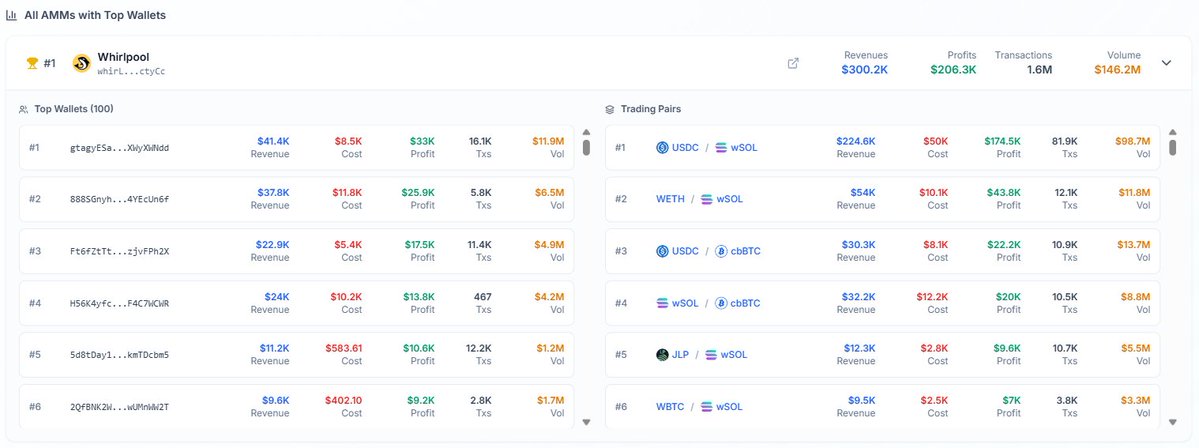Click Transactions total 1.6M
This screenshot has width=1199, height=448.
click(1039, 70)
